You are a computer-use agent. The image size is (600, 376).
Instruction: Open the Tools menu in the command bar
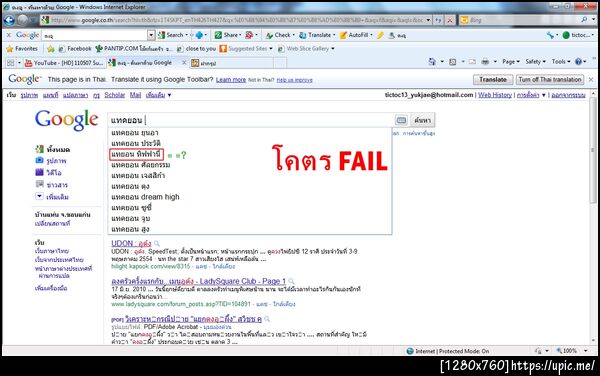pyautogui.click(x=561, y=62)
